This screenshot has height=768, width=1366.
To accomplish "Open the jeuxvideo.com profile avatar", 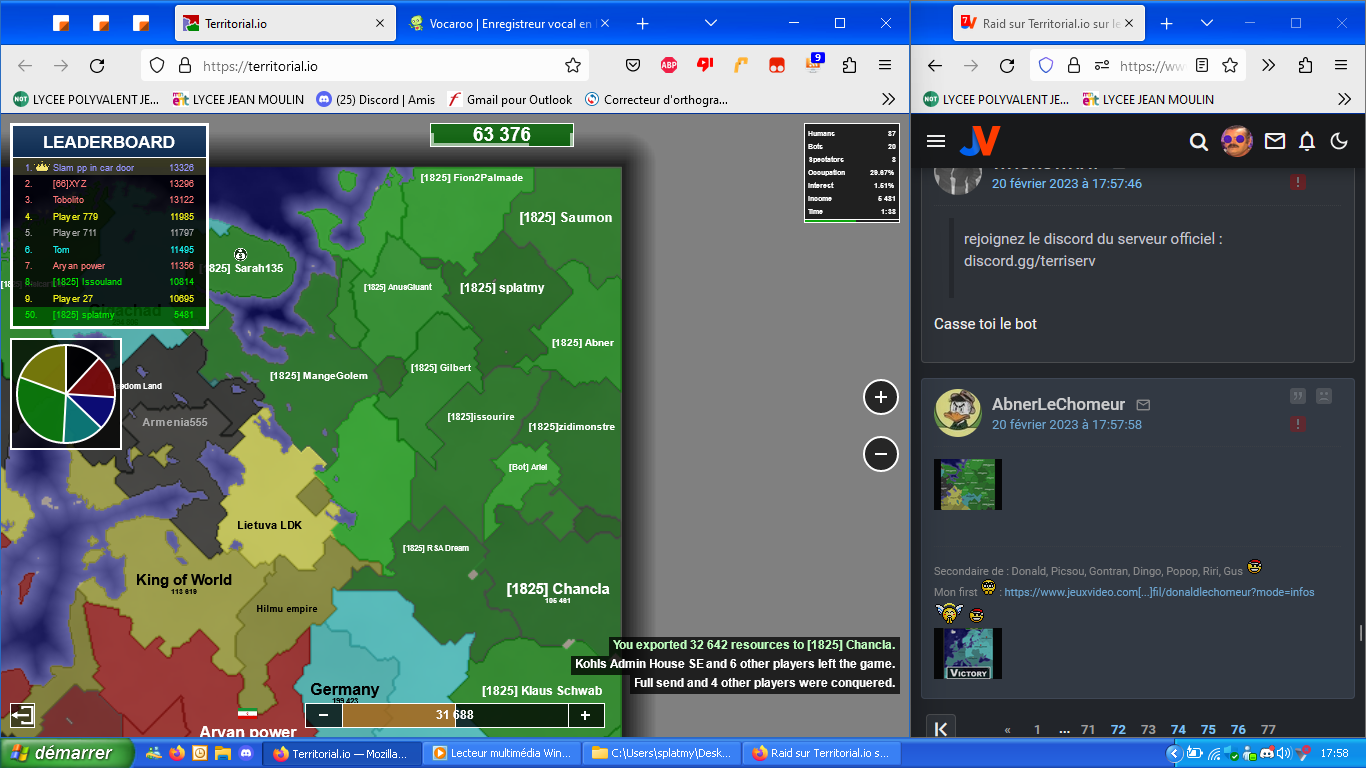I will (x=1237, y=141).
